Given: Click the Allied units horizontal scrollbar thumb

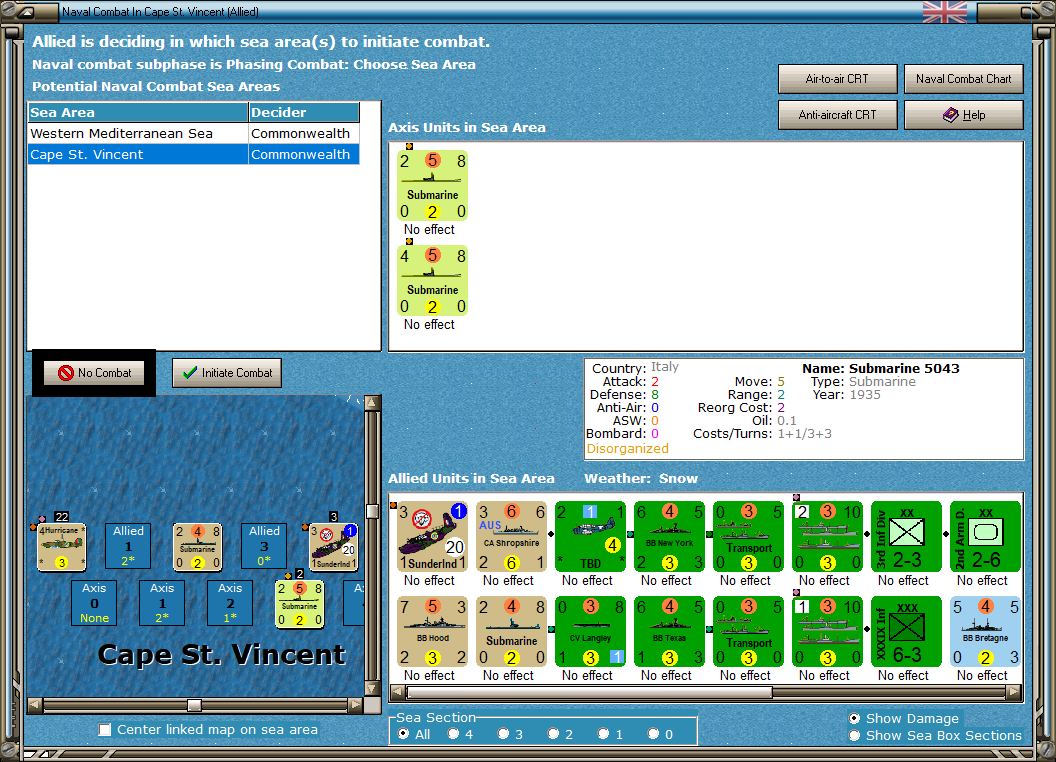Looking at the screenshot, I should (590, 692).
